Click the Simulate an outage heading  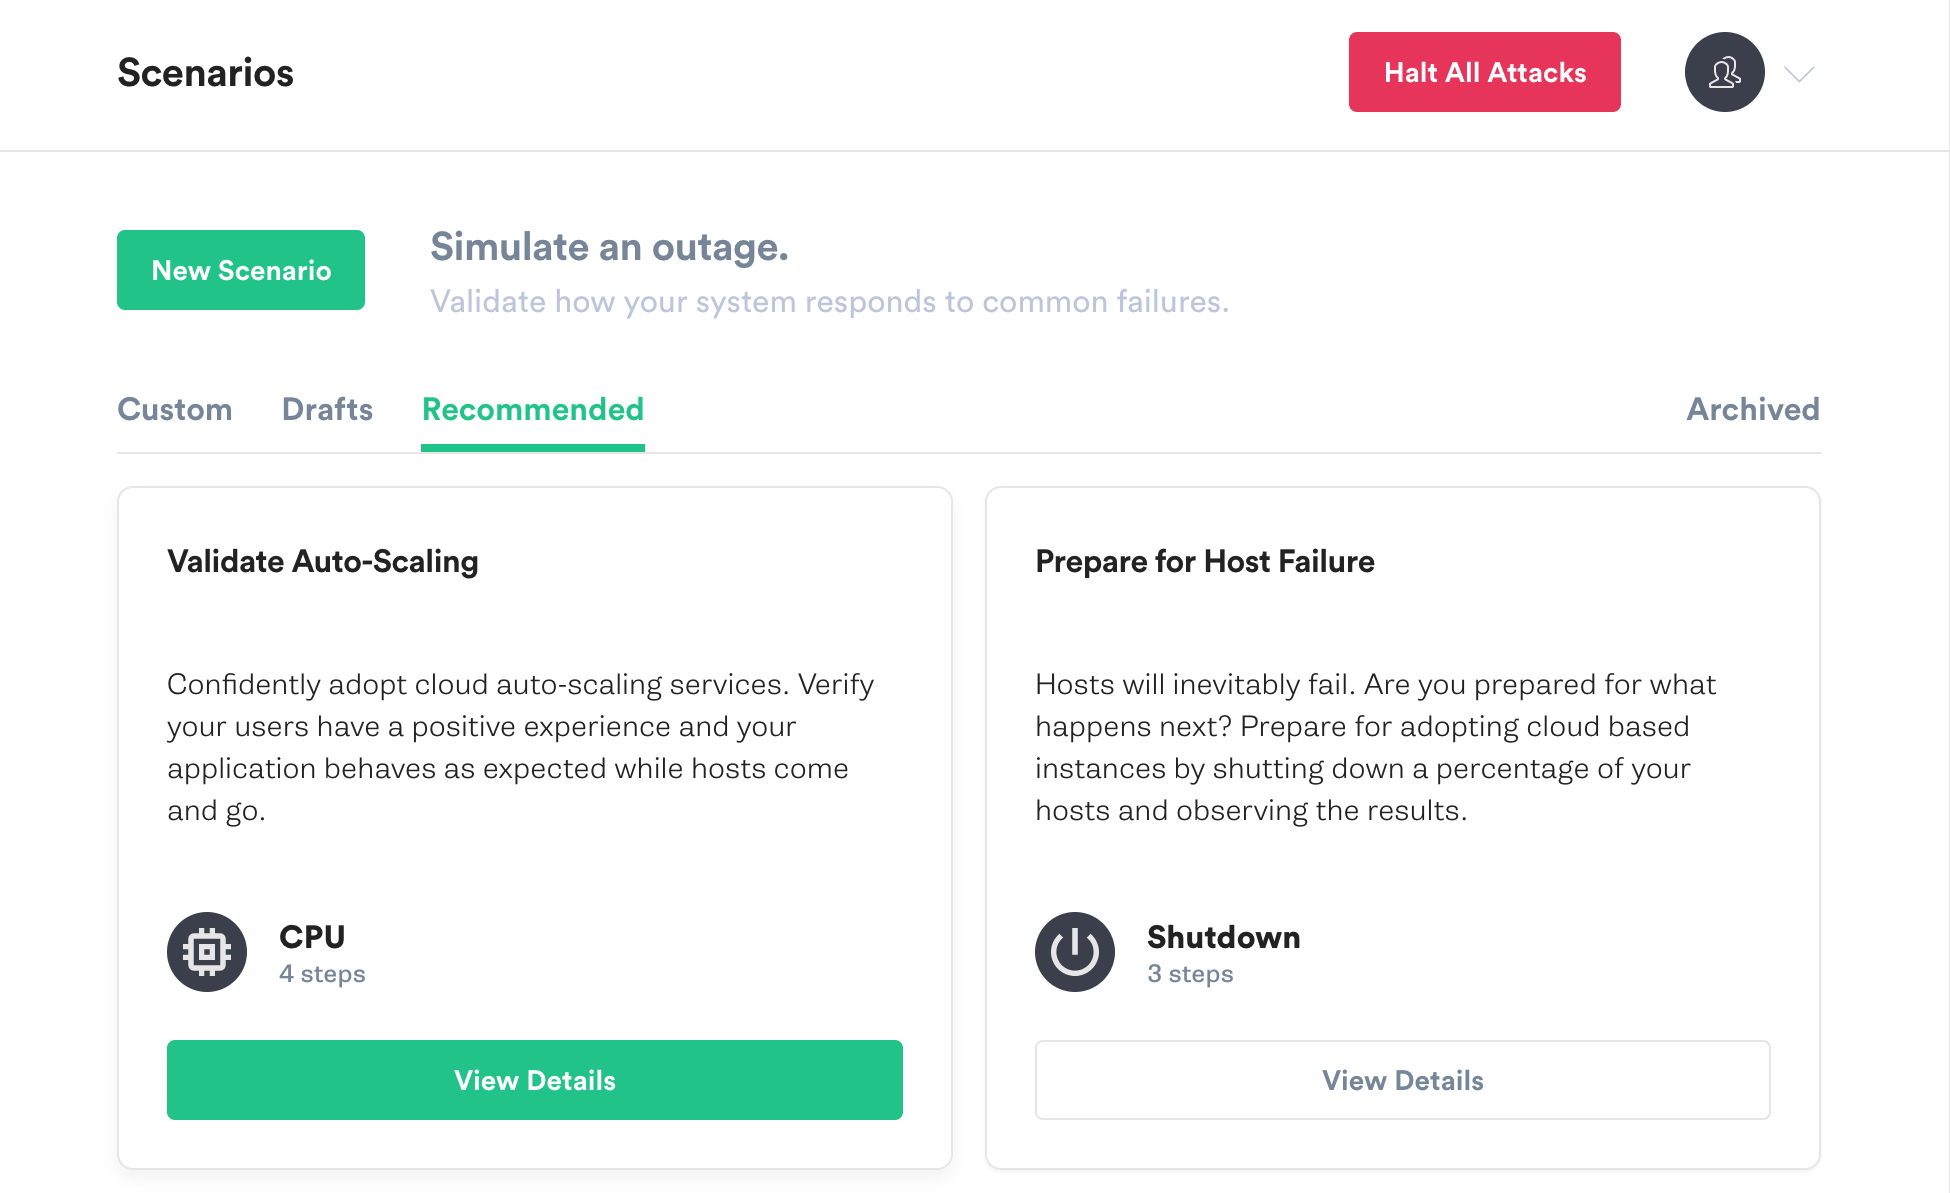pyautogui.click(x=609, y=247)
